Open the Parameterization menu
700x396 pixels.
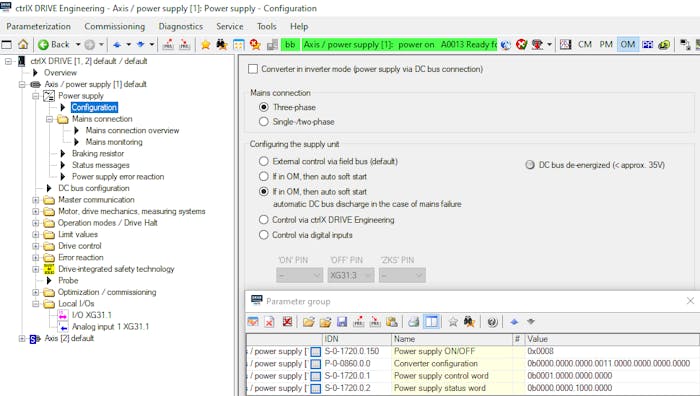tap(38, 26)
